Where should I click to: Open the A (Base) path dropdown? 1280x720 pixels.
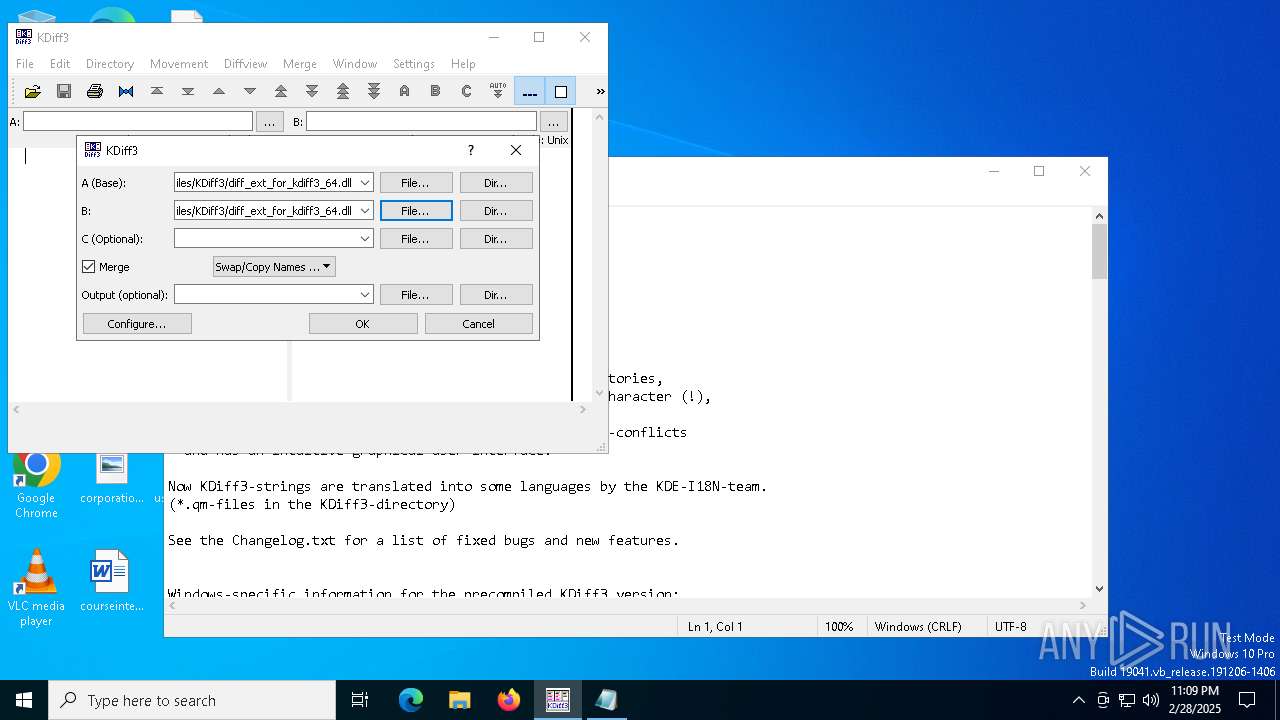(x=365, y=183)
